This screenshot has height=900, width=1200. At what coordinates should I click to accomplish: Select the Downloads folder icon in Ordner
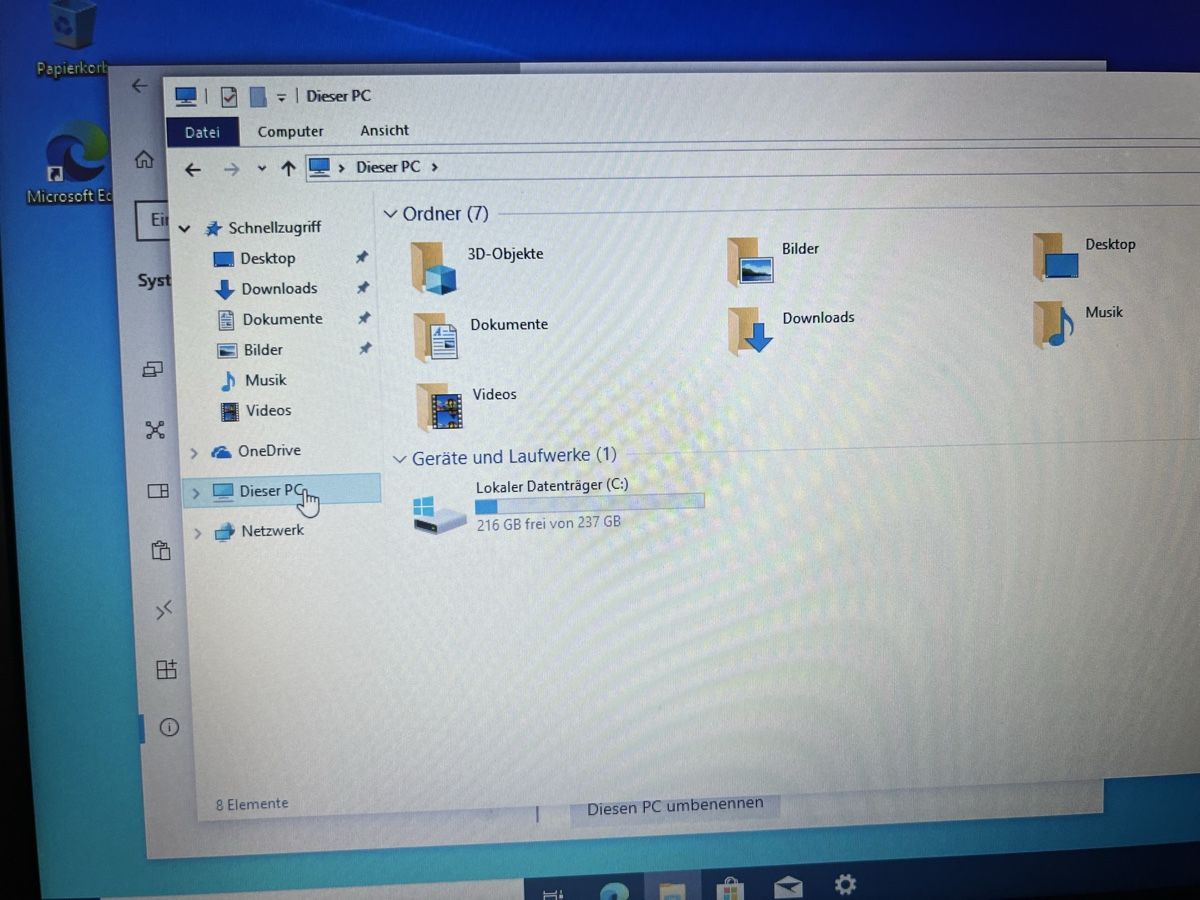[751, 331]
